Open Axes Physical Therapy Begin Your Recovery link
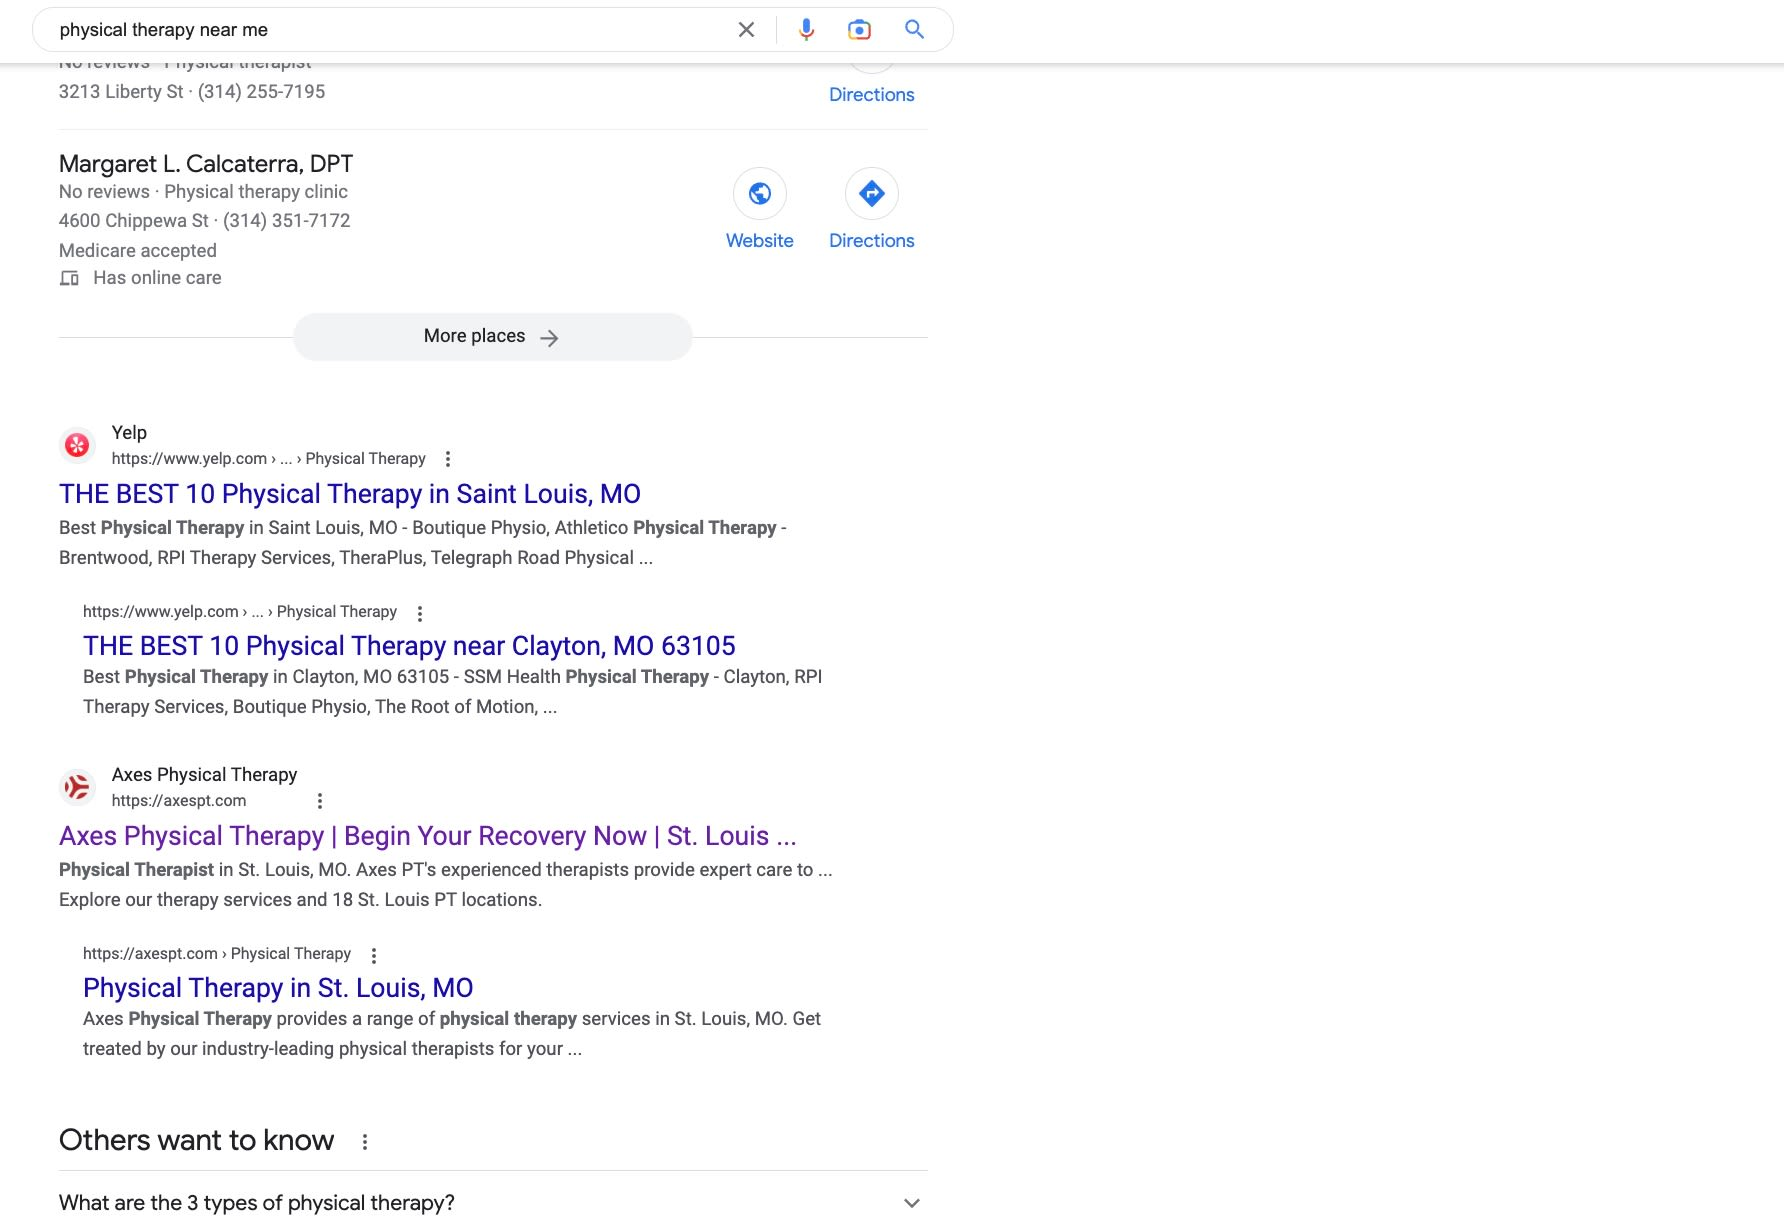1784x1228 pixels. (428, 836)
